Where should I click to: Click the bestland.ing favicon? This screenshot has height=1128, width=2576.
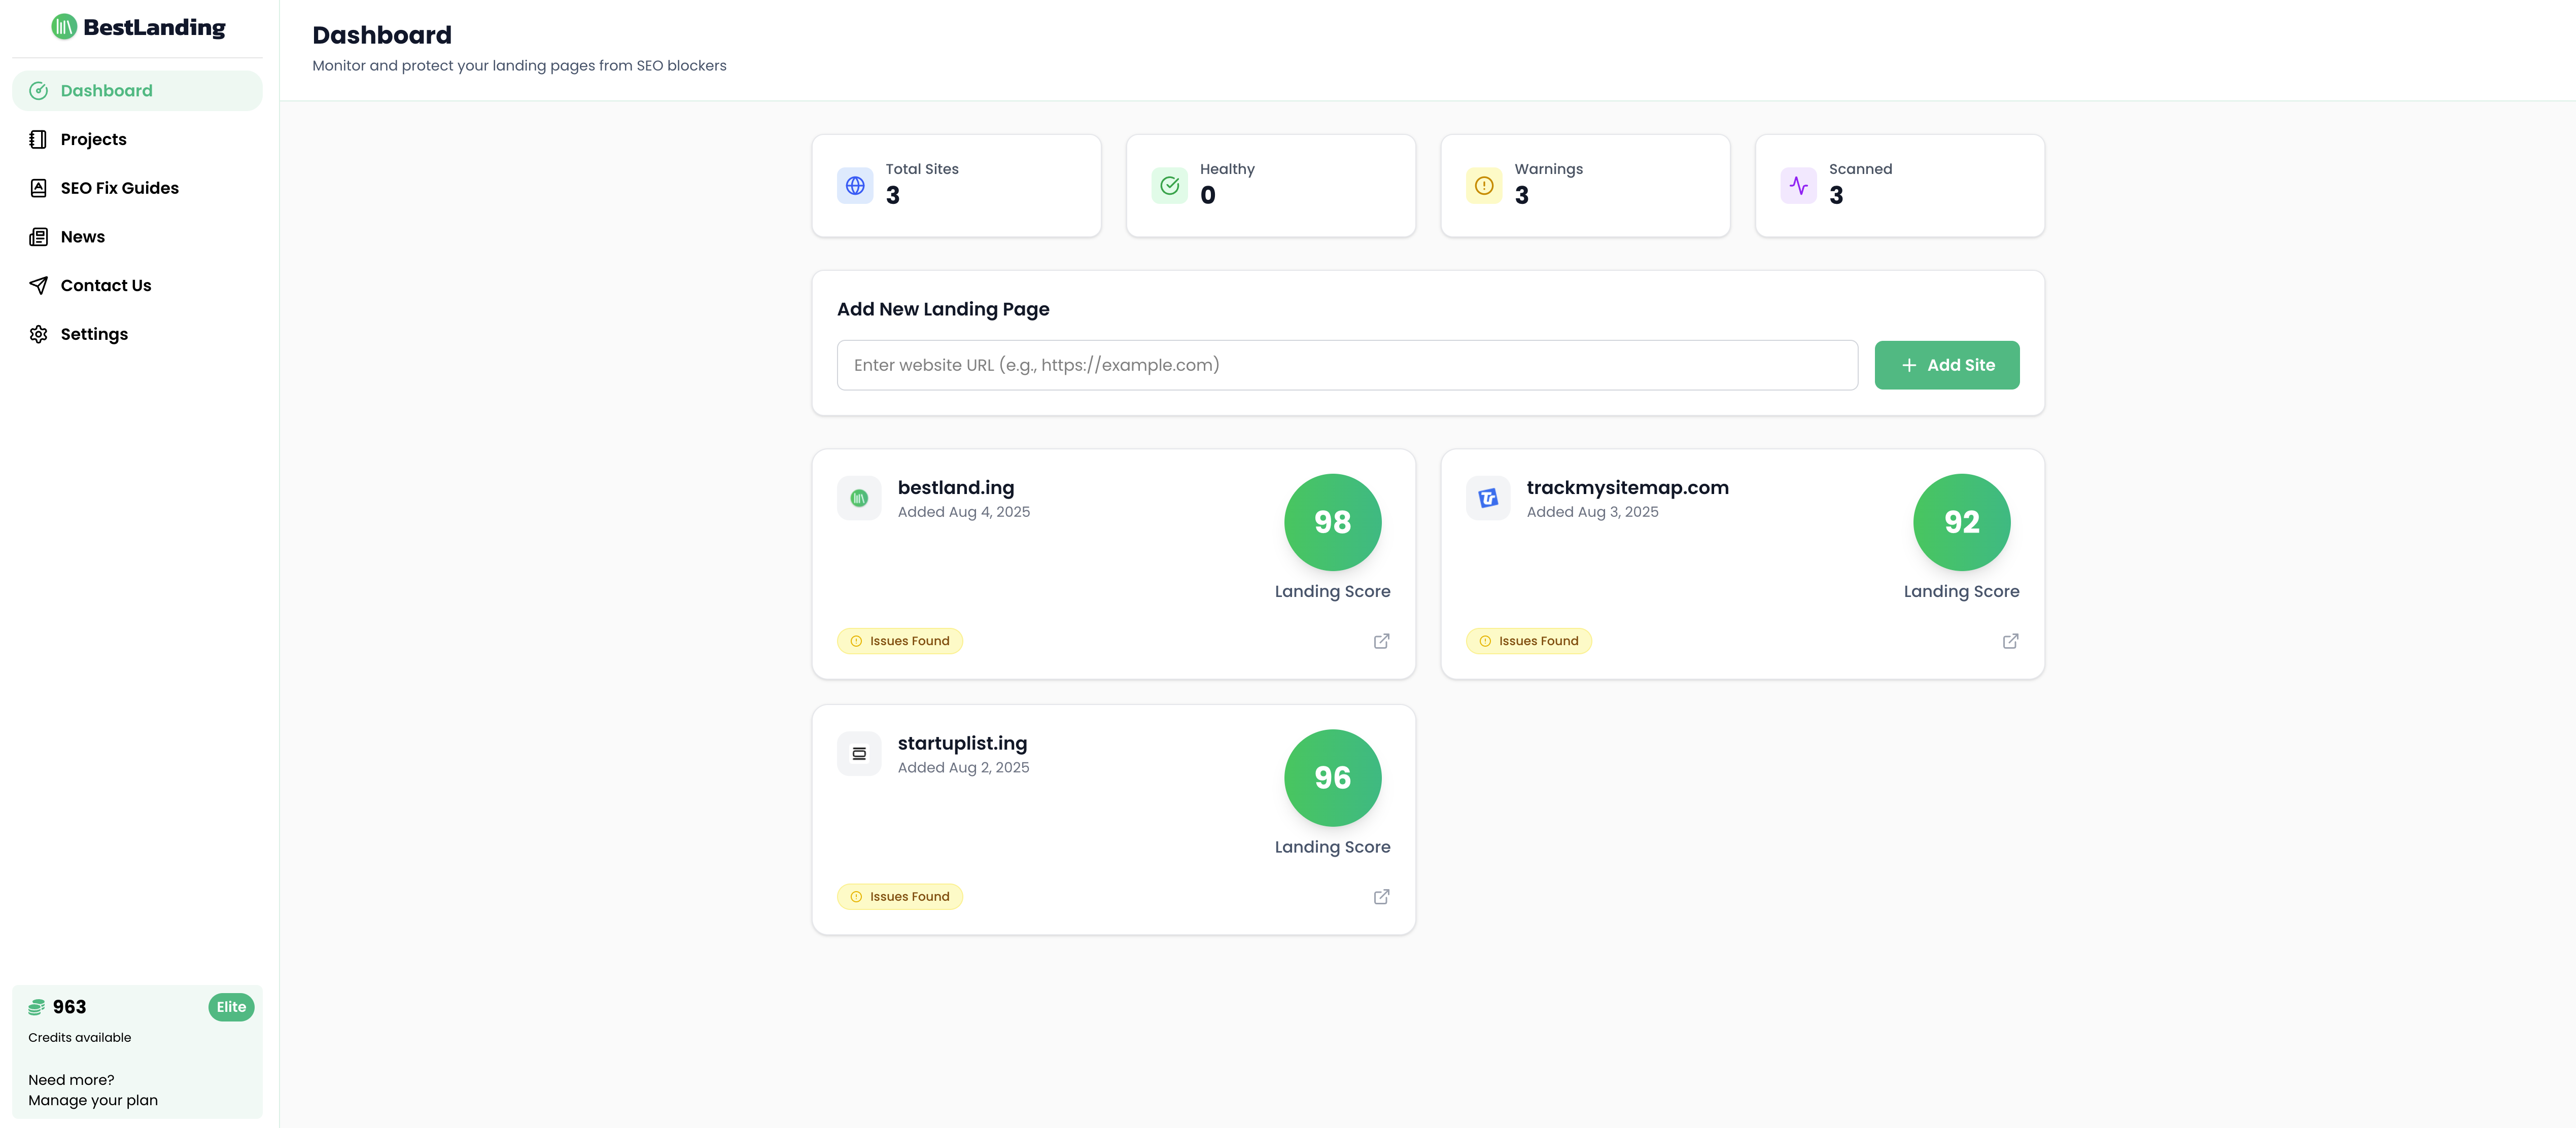[x=859, y=498]
